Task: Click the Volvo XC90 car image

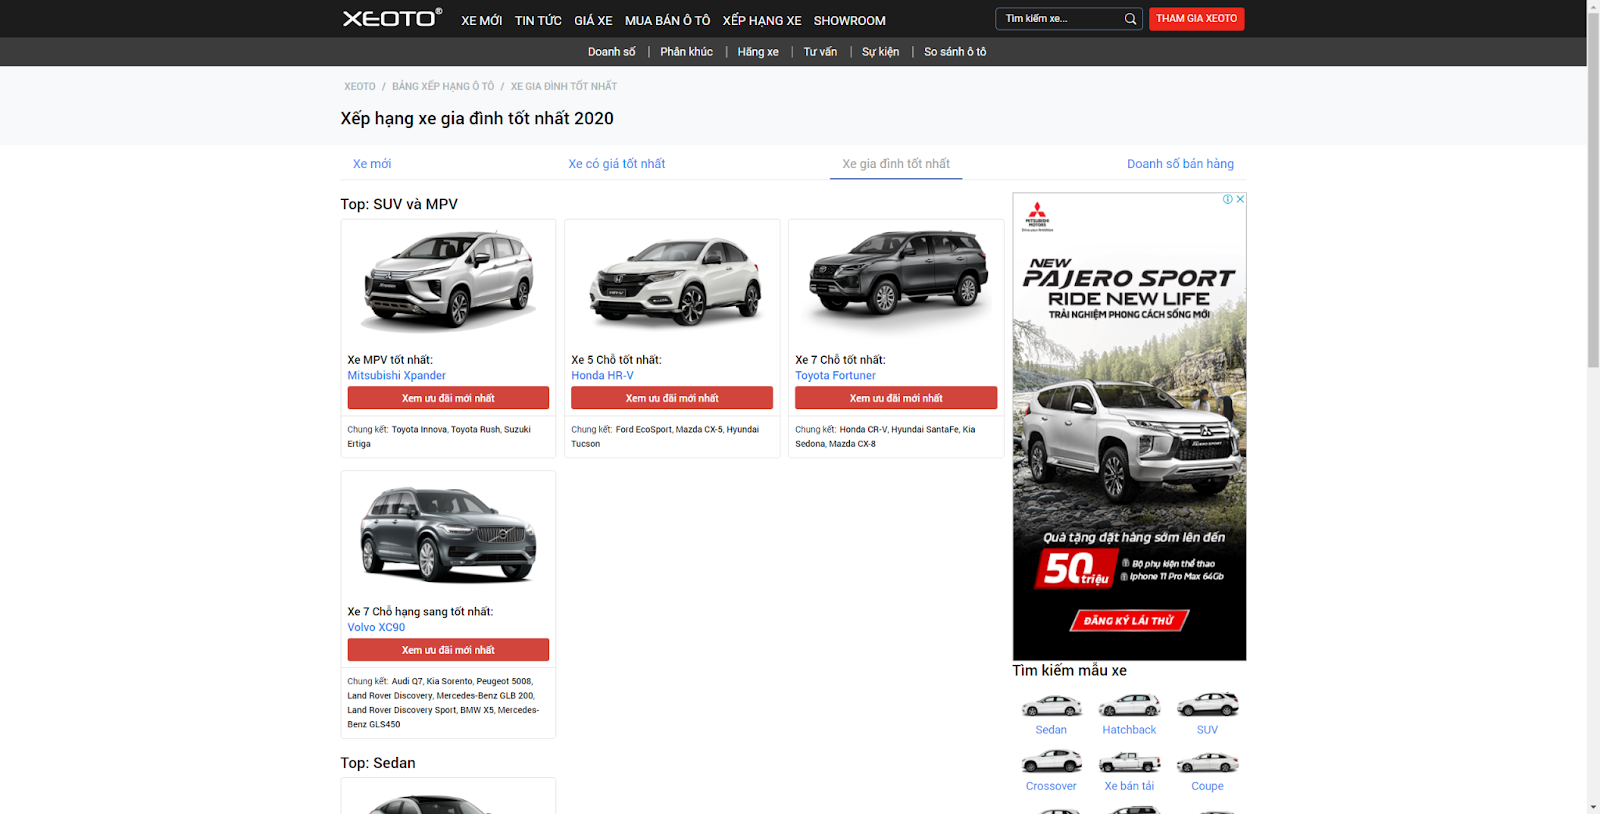Action: (448, 535)
